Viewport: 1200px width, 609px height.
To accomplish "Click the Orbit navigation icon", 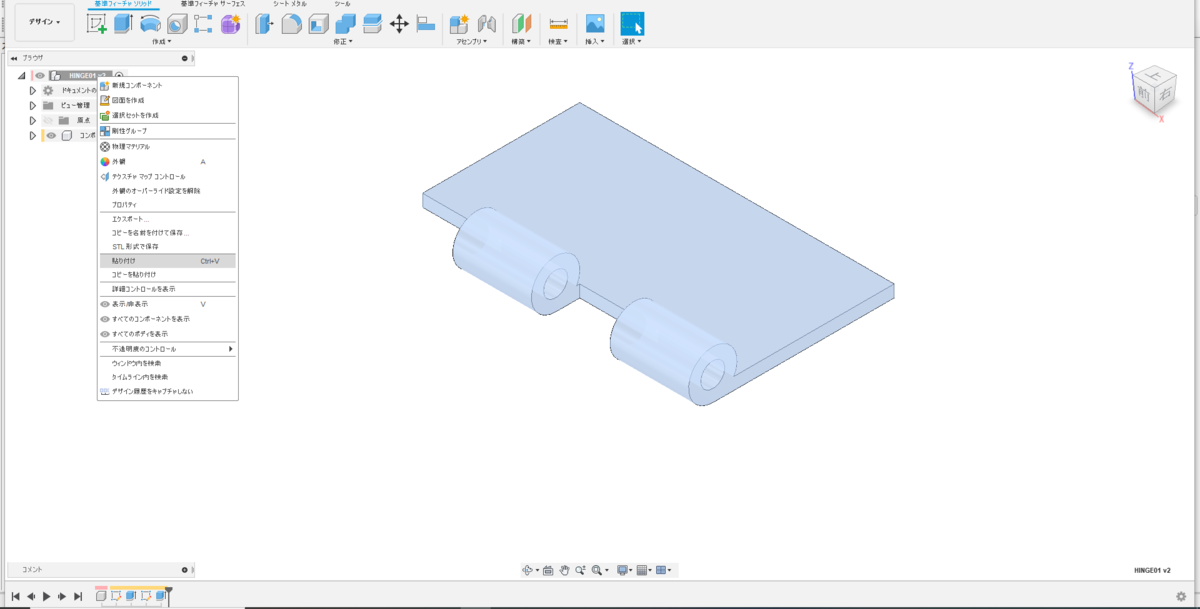I will click(529, 570).
